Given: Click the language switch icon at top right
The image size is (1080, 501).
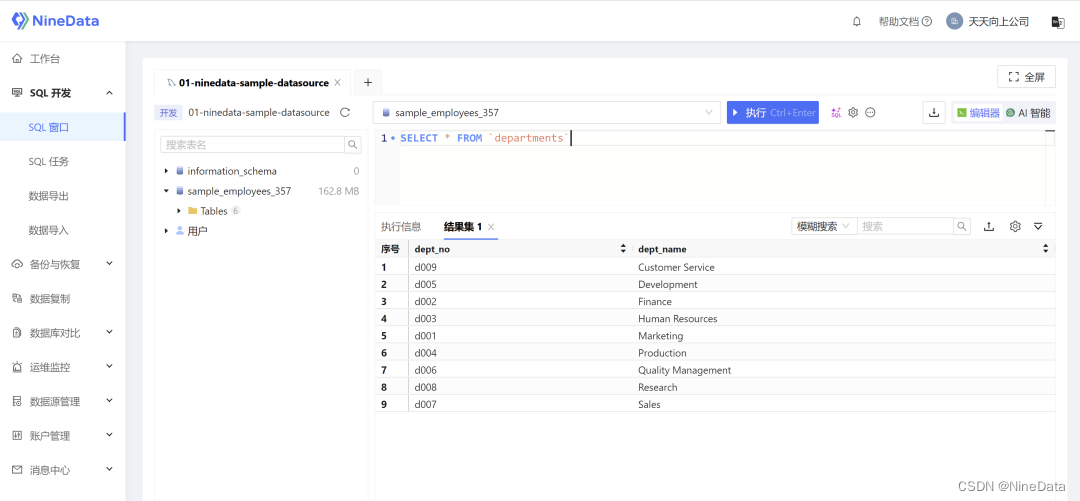Looking at the screenshot, I should (1058, 22).
